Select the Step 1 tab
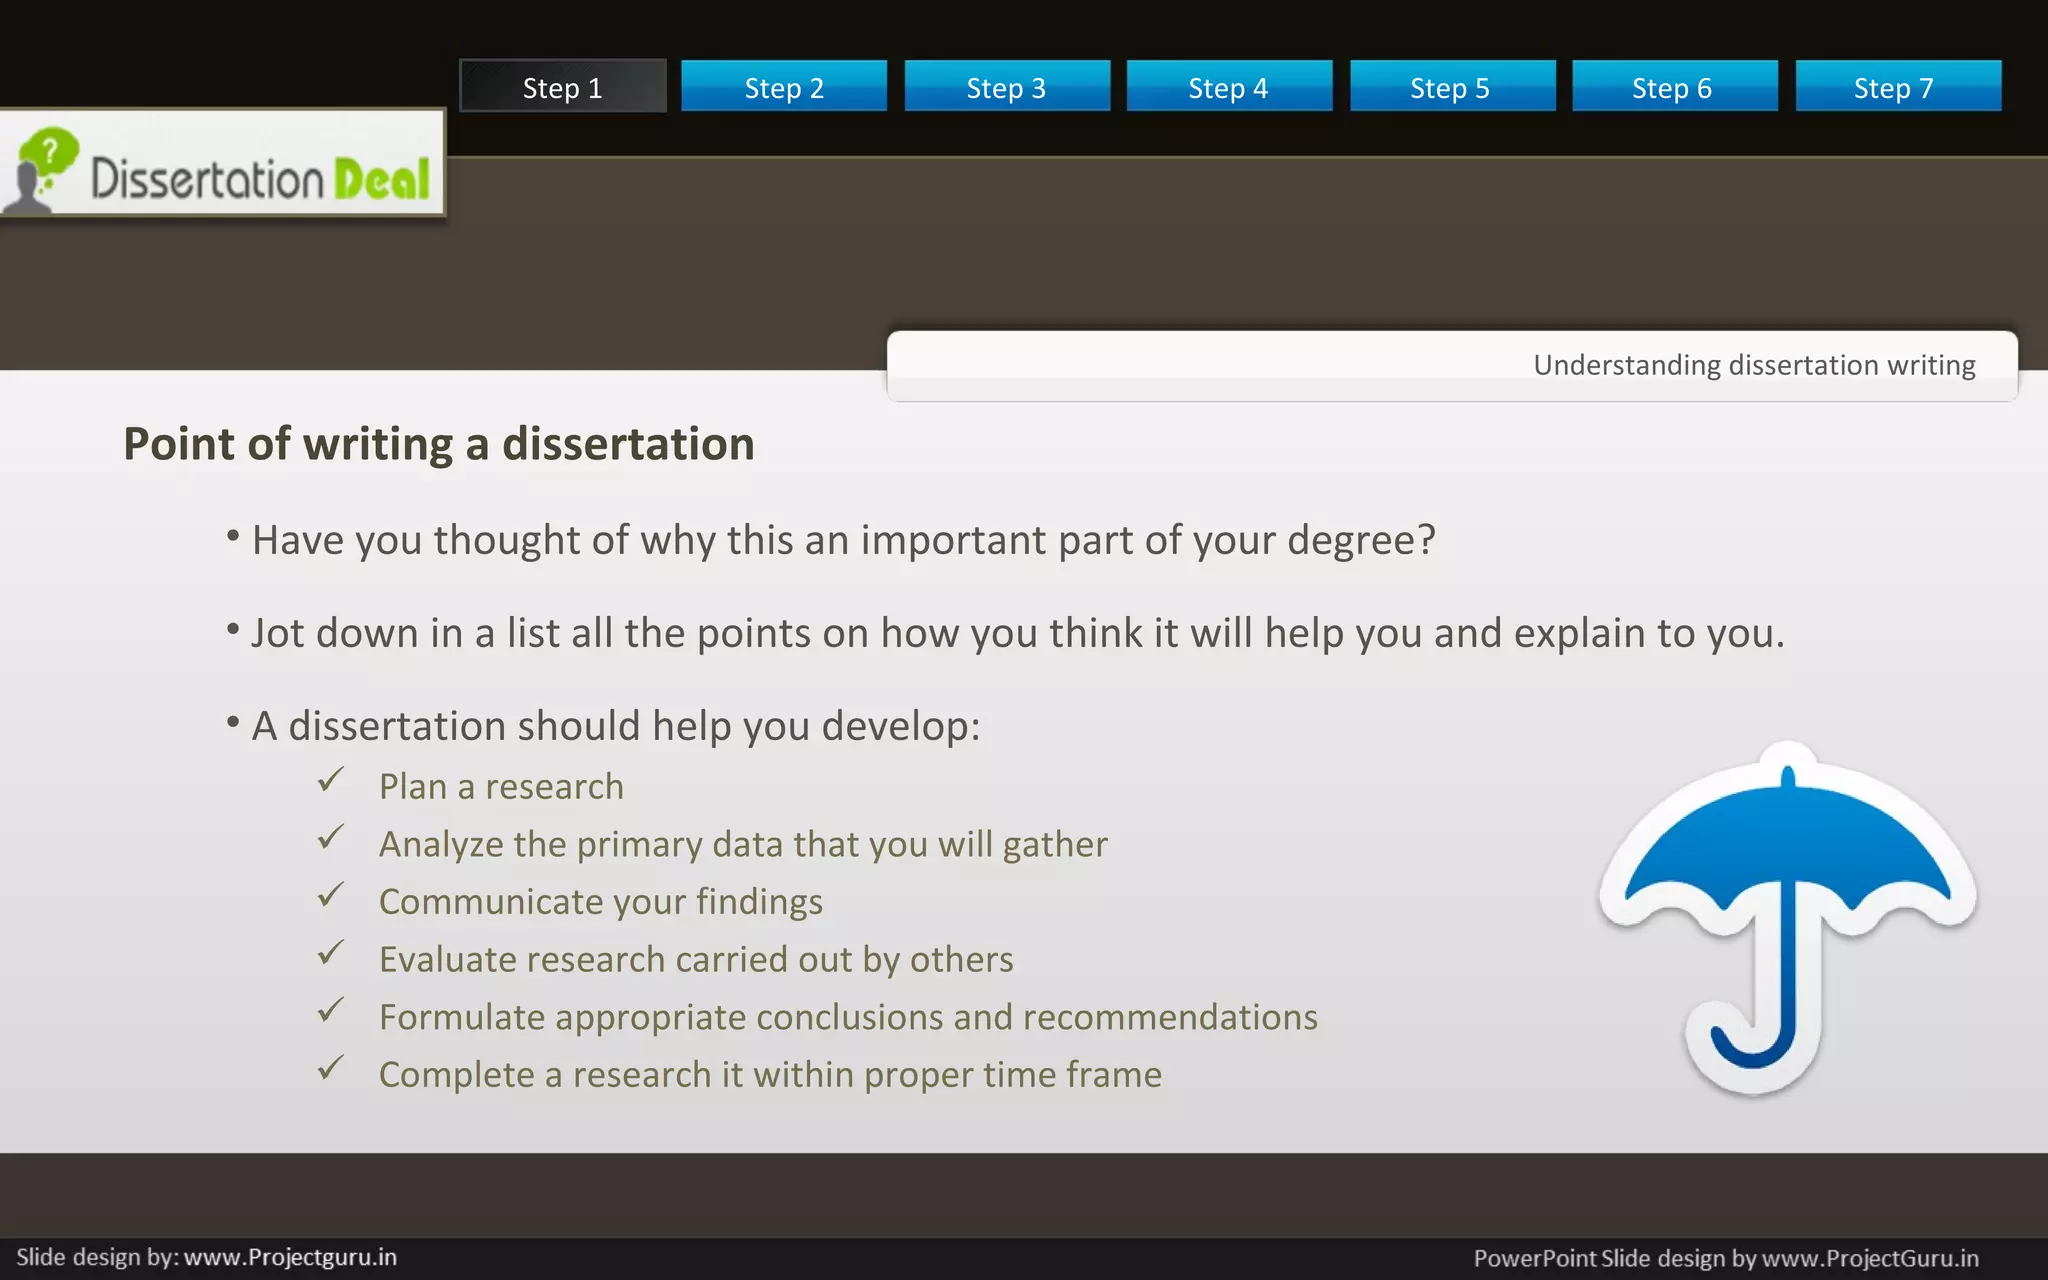Screen dimensions: 2048x1280 [x=562, y=87]
